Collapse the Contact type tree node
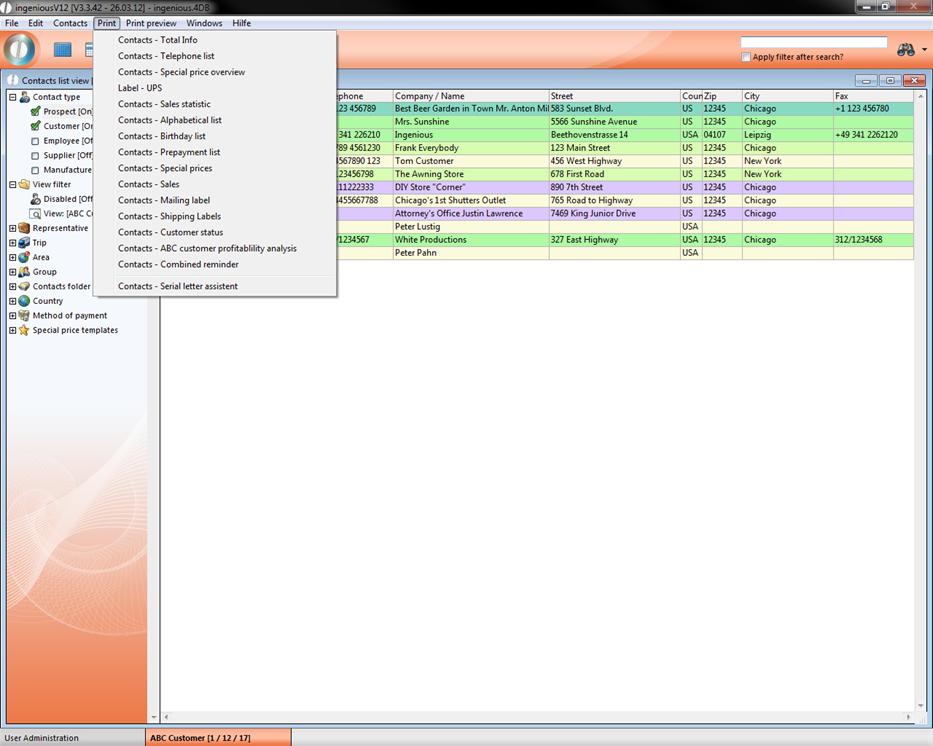 13,97
